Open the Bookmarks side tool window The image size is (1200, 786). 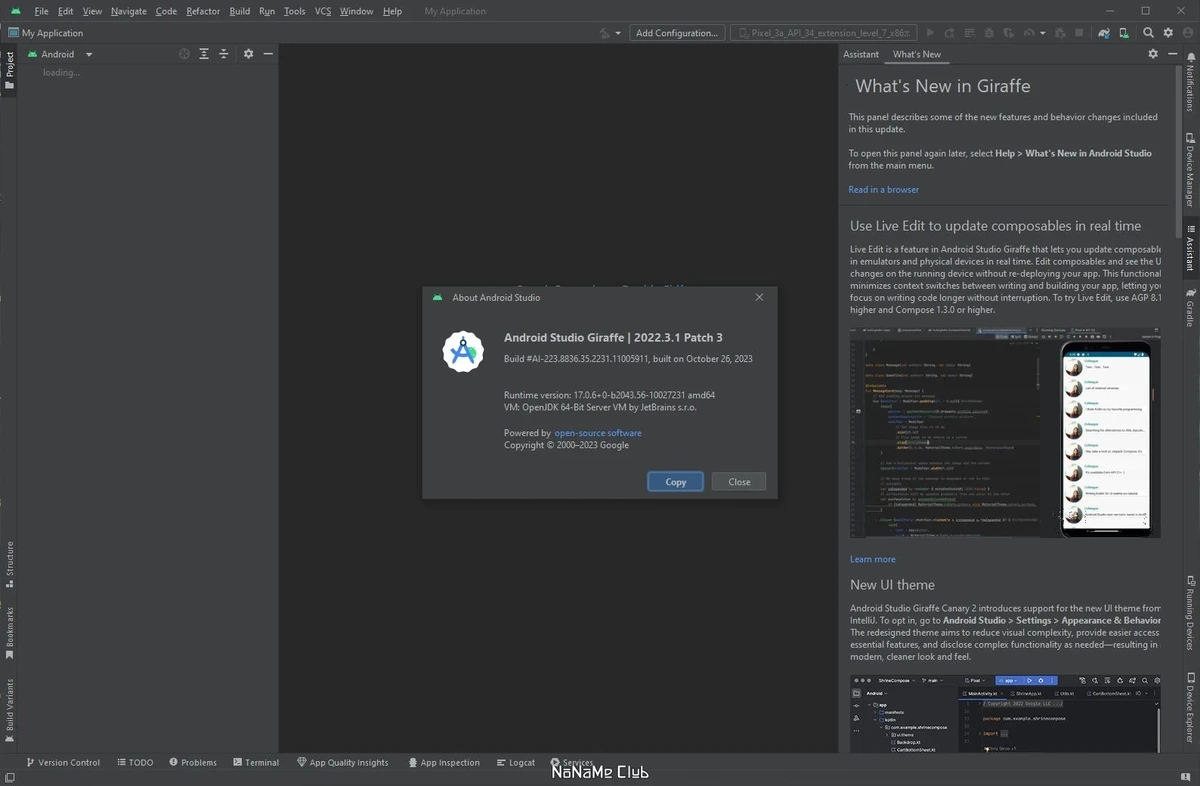9,633
